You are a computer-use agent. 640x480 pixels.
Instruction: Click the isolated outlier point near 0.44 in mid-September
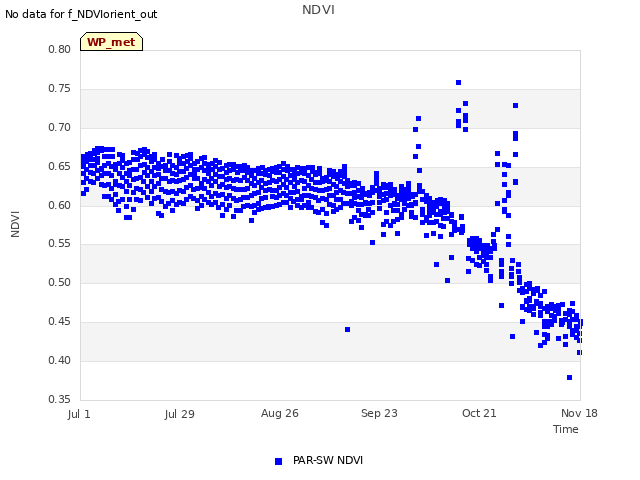[347, 329]
